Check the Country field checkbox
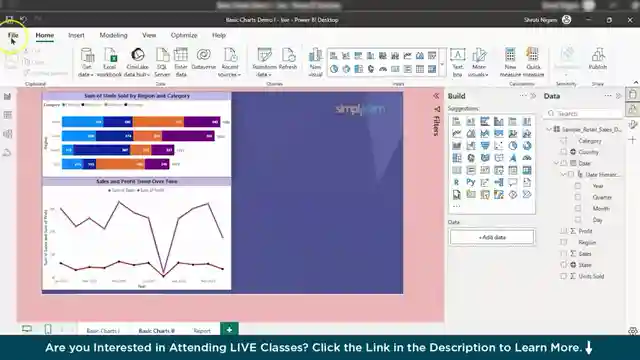640x360 pixels. [x=564, y=152]
